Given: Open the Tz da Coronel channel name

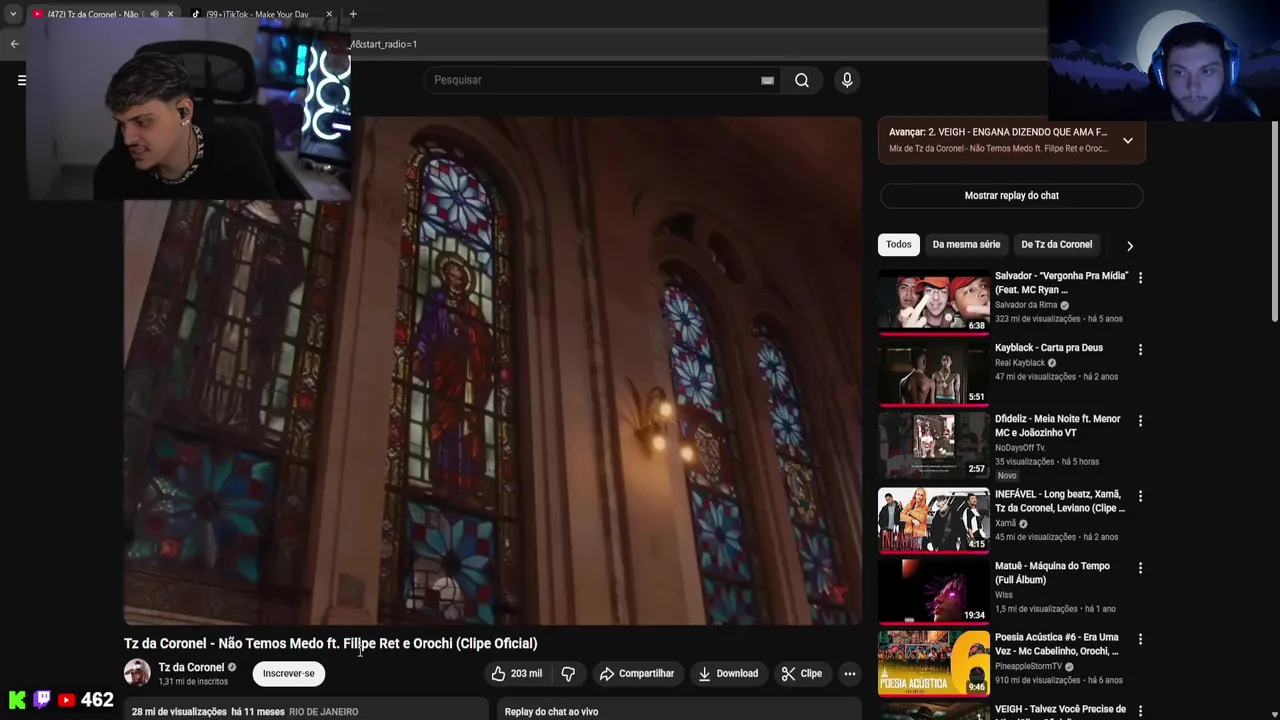Looking at the screenshot, I should (191, 667).
